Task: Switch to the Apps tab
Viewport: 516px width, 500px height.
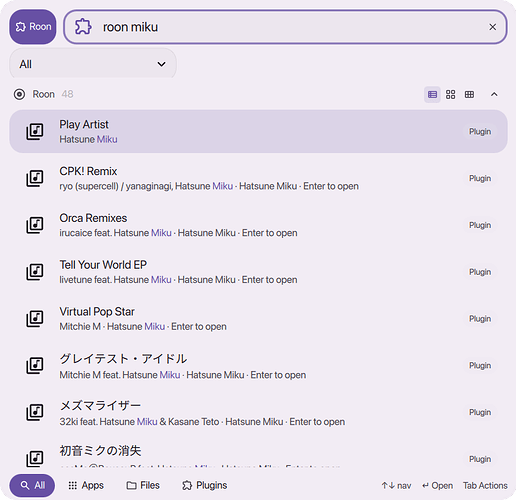Action: (x=86, y=485)
